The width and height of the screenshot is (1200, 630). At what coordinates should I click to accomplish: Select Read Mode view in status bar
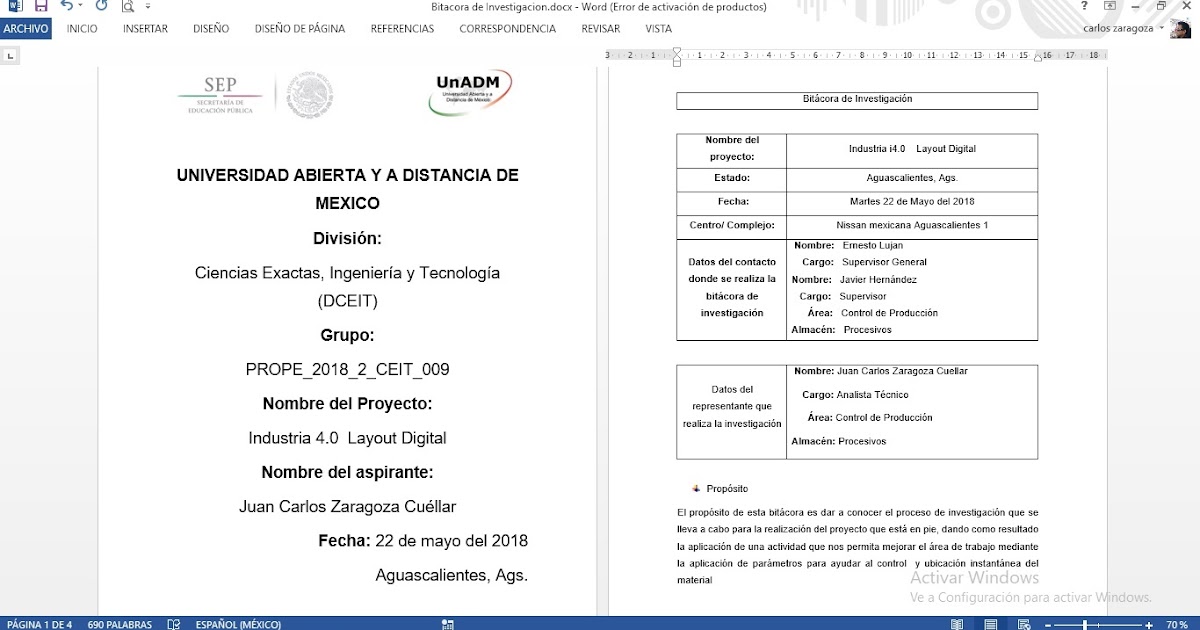[958, 624]
